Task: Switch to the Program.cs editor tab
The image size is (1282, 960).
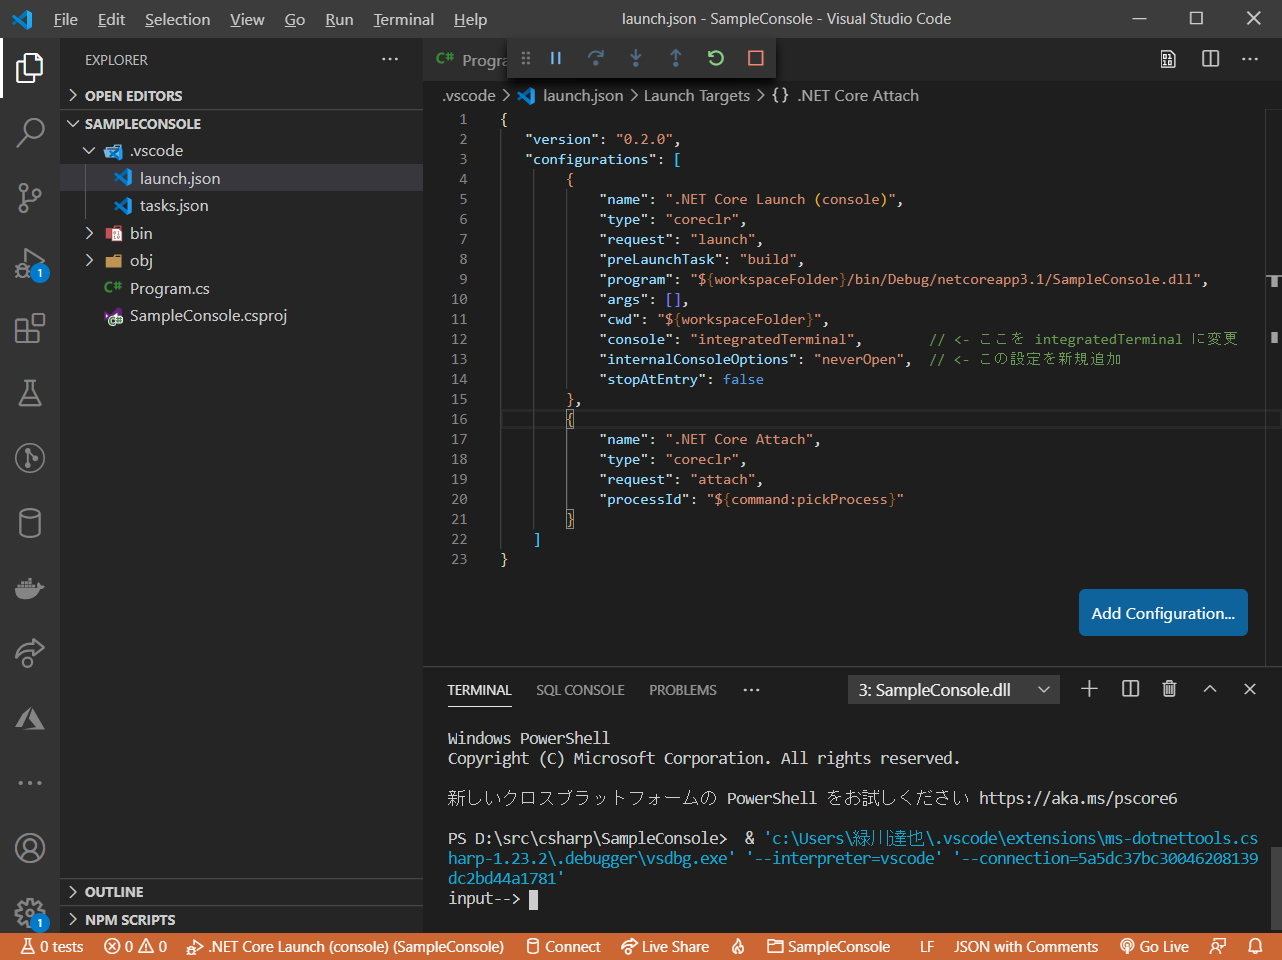Action: click(x=471, y=60)
